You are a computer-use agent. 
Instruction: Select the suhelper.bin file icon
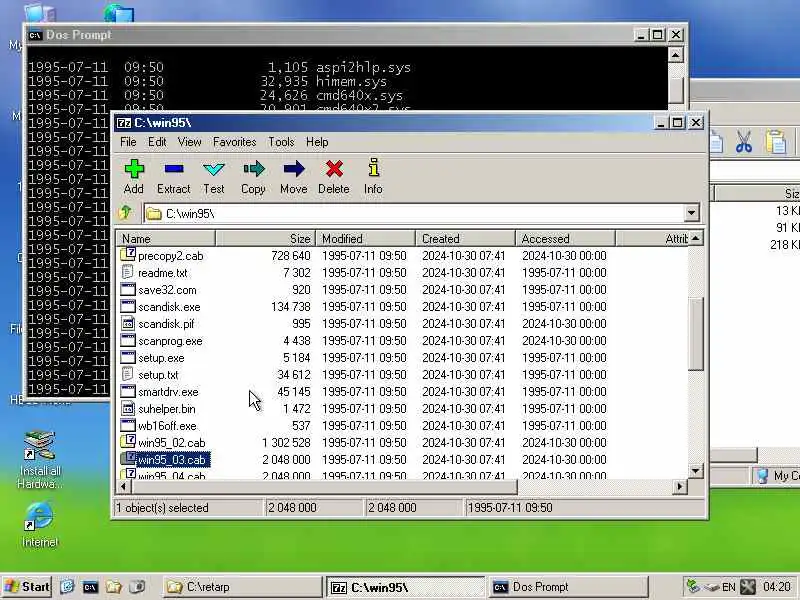click(x=128, y=408)
